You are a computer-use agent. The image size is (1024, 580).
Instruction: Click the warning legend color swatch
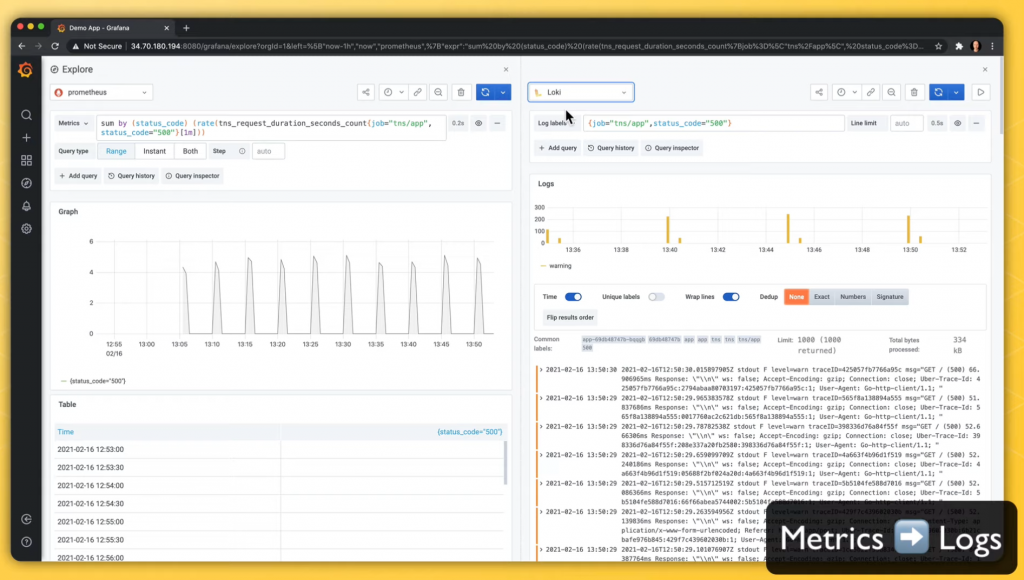click(543, 266)
